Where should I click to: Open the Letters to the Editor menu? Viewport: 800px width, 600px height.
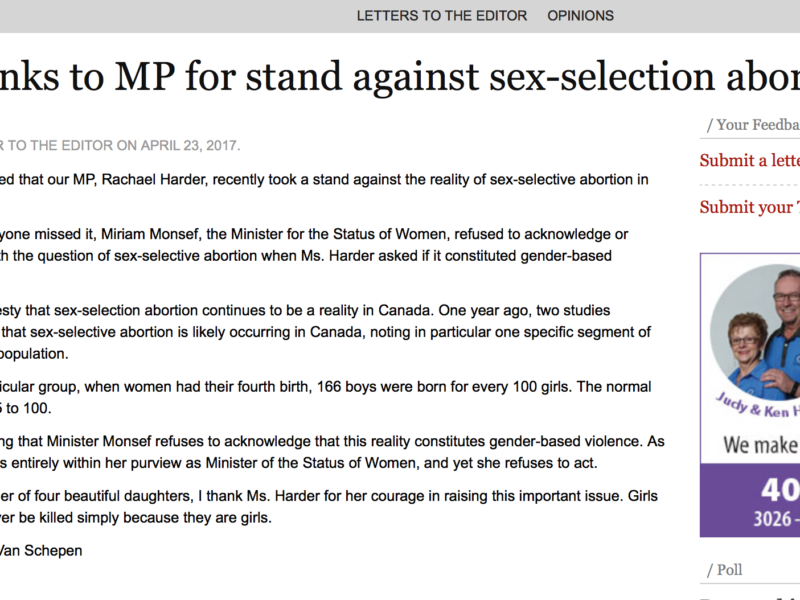pyautogui.click(x=441, y=15)
